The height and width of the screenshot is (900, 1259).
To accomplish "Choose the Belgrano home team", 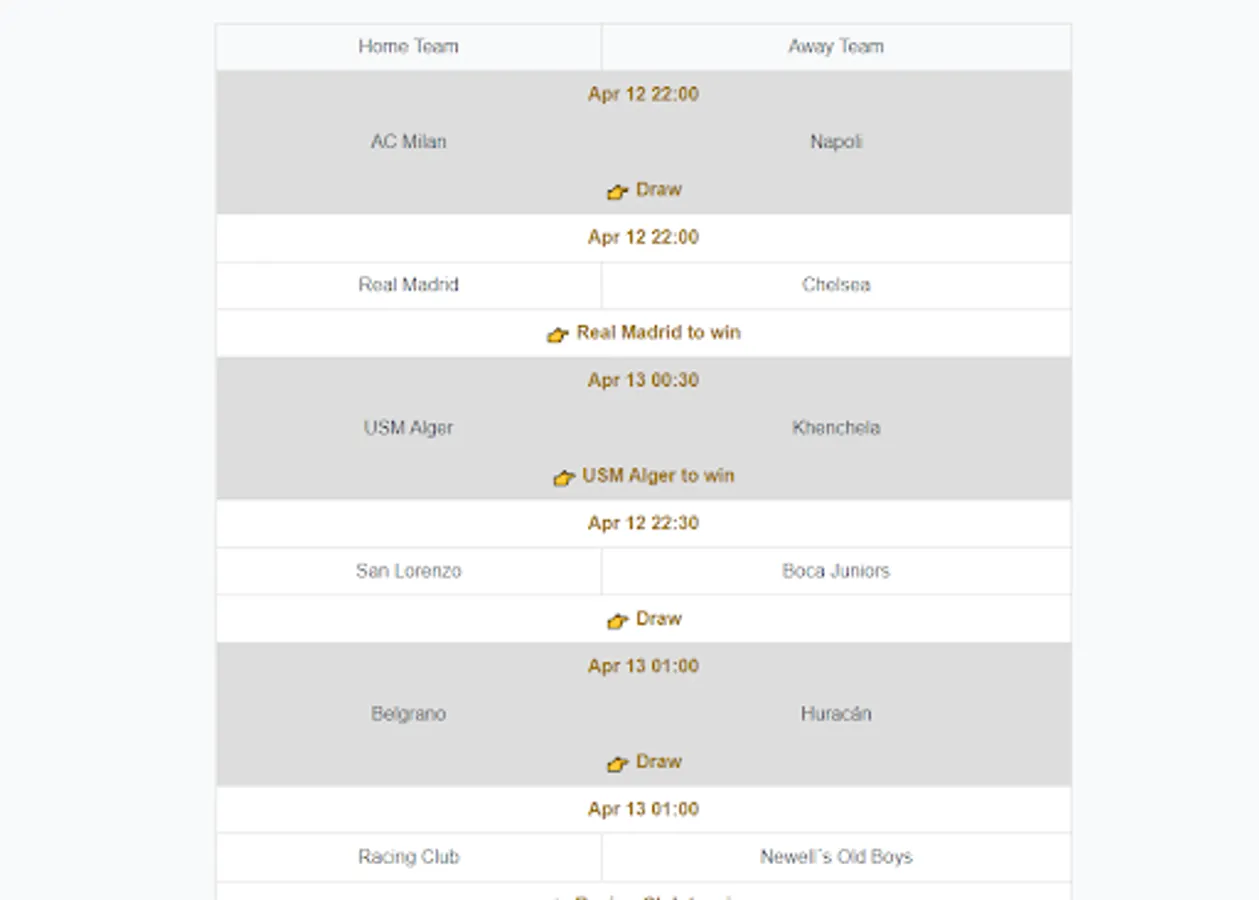I will point(408,714).
